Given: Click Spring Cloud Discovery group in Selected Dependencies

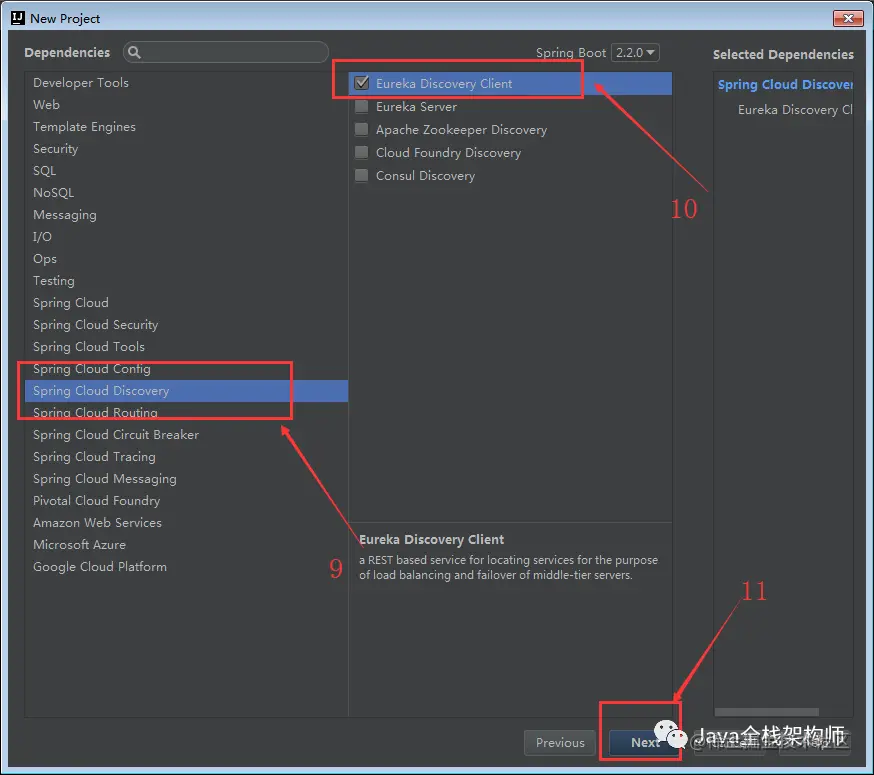Looking at the screenshot, I should 785,85.
